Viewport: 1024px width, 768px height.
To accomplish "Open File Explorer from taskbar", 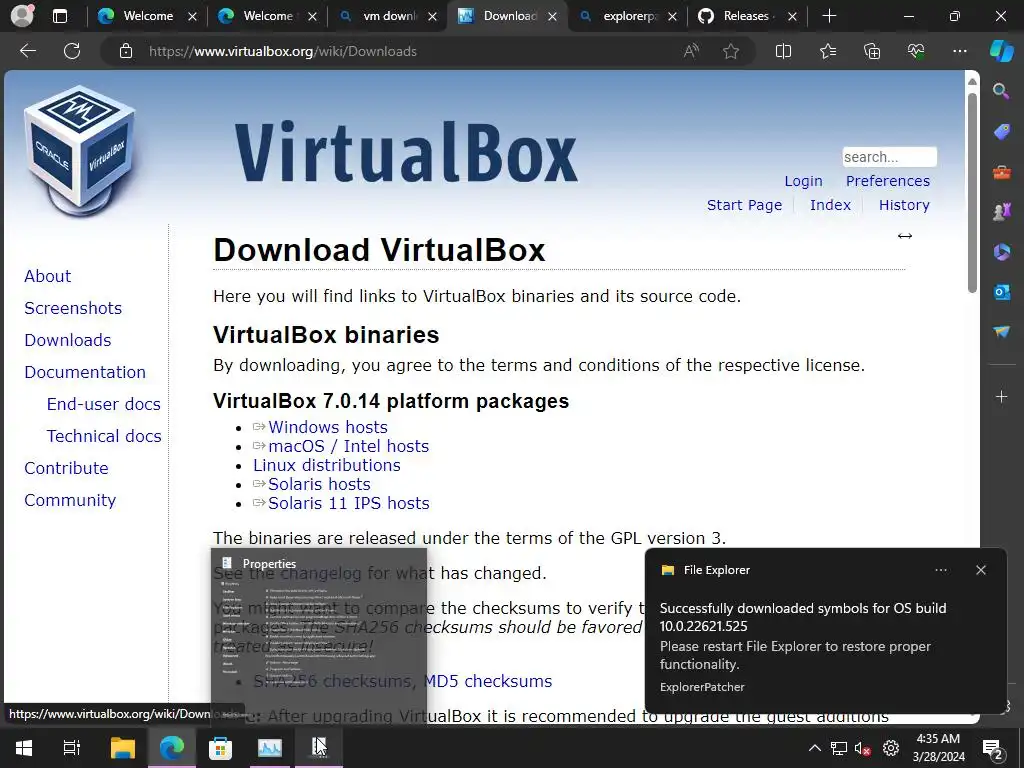I will click(122, 748).
